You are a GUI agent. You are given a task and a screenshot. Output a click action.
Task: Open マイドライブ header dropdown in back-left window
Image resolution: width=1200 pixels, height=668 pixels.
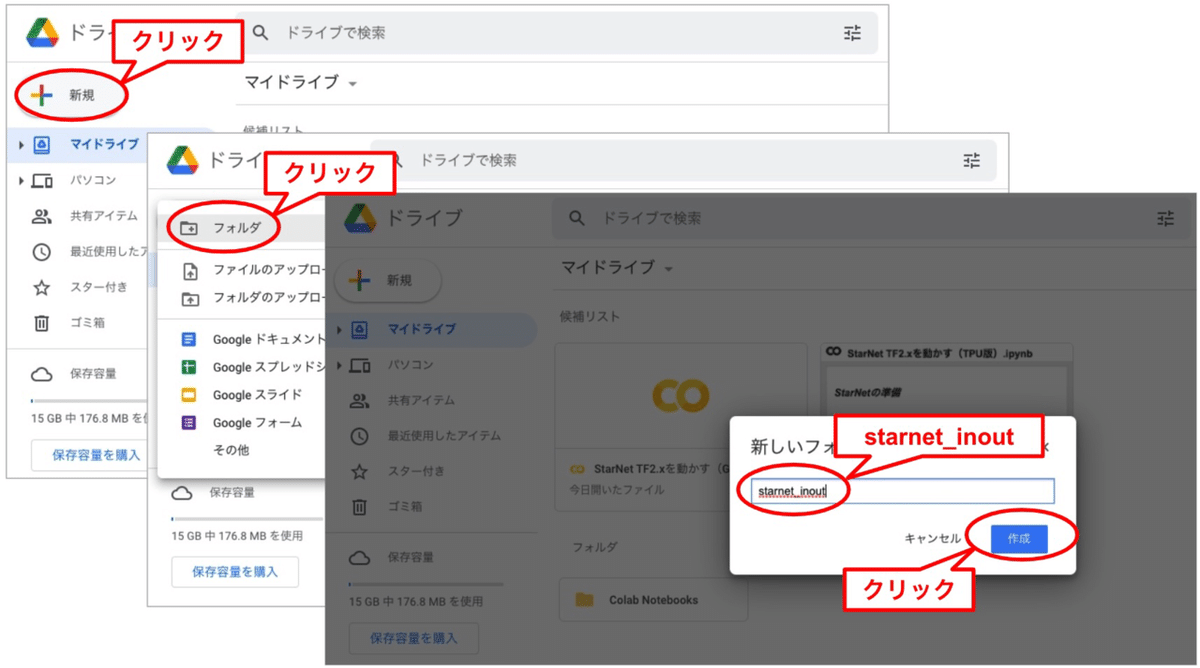point(301,83)
